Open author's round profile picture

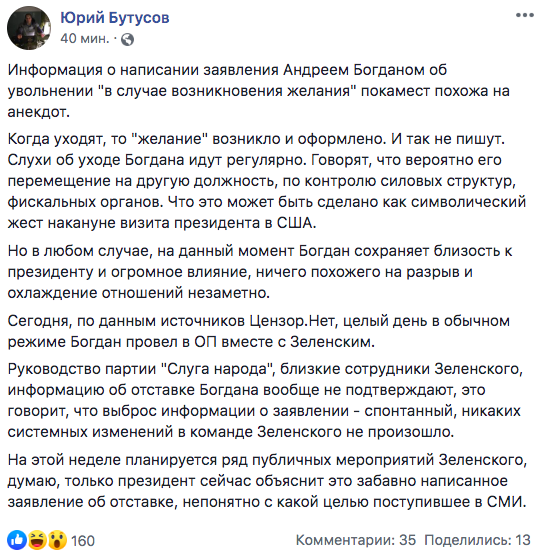[29, 28]
